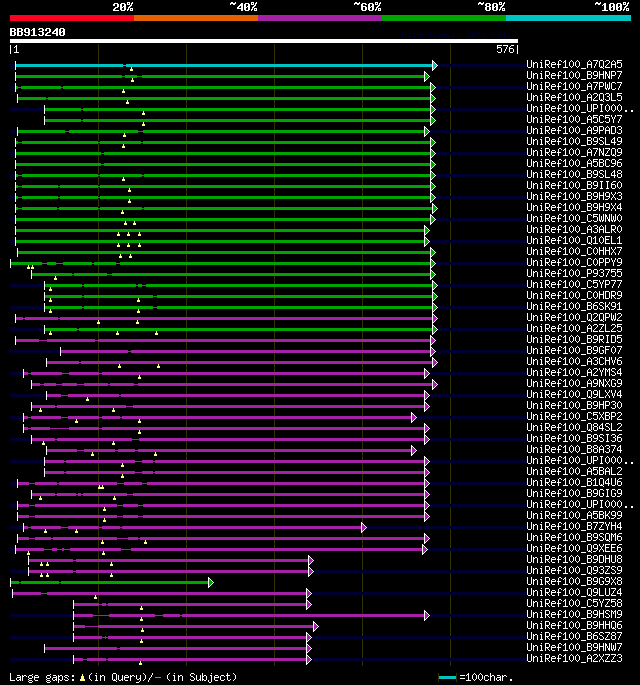The width and height of the screenshot is (640, 685).
Task: Select subject label UniRef100_A9NXG9
Action: click(574, 383)
